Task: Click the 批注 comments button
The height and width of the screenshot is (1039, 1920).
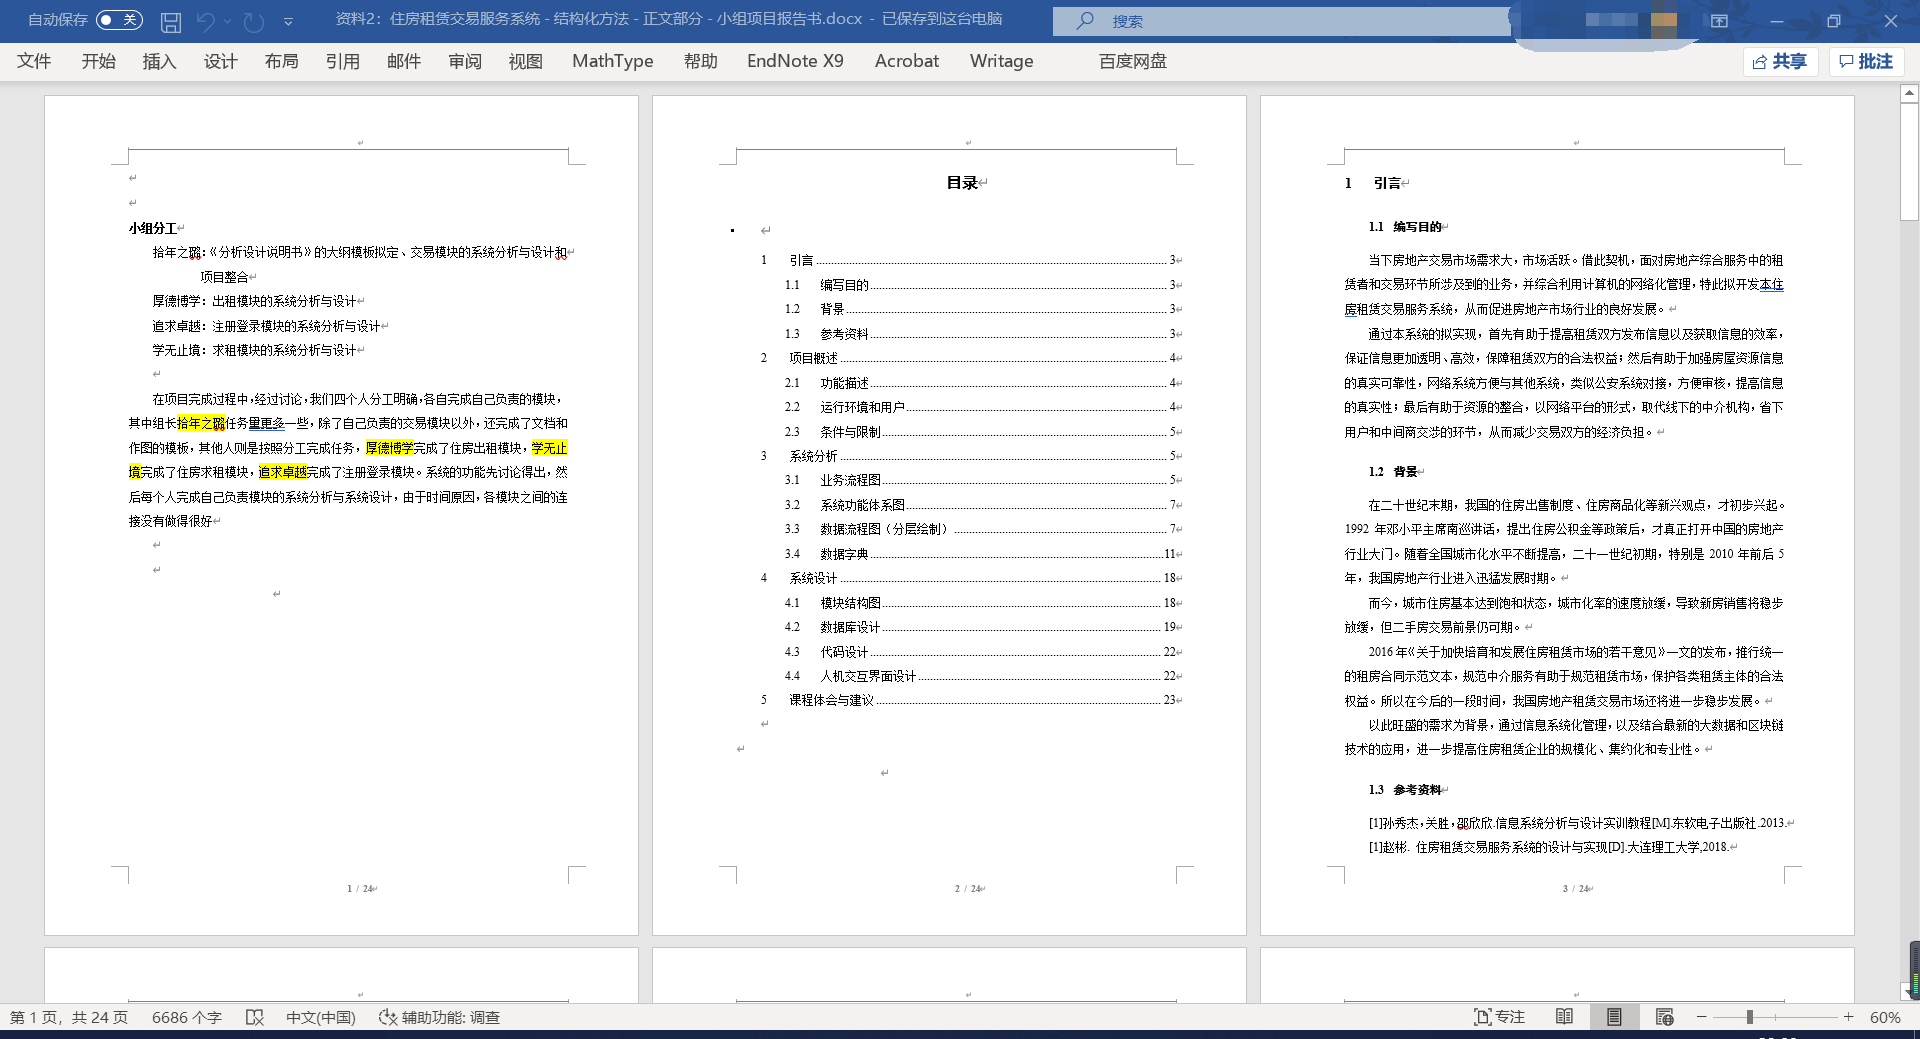Action: point(1866,62)
